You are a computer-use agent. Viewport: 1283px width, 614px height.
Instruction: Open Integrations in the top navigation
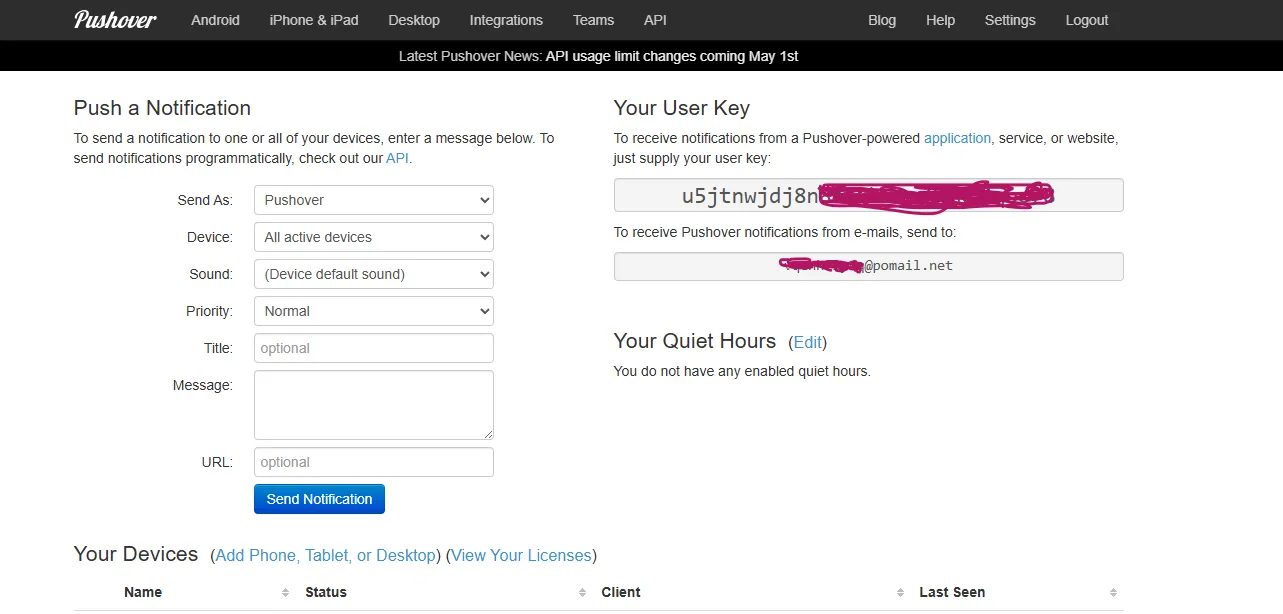(x=506, y=20)
